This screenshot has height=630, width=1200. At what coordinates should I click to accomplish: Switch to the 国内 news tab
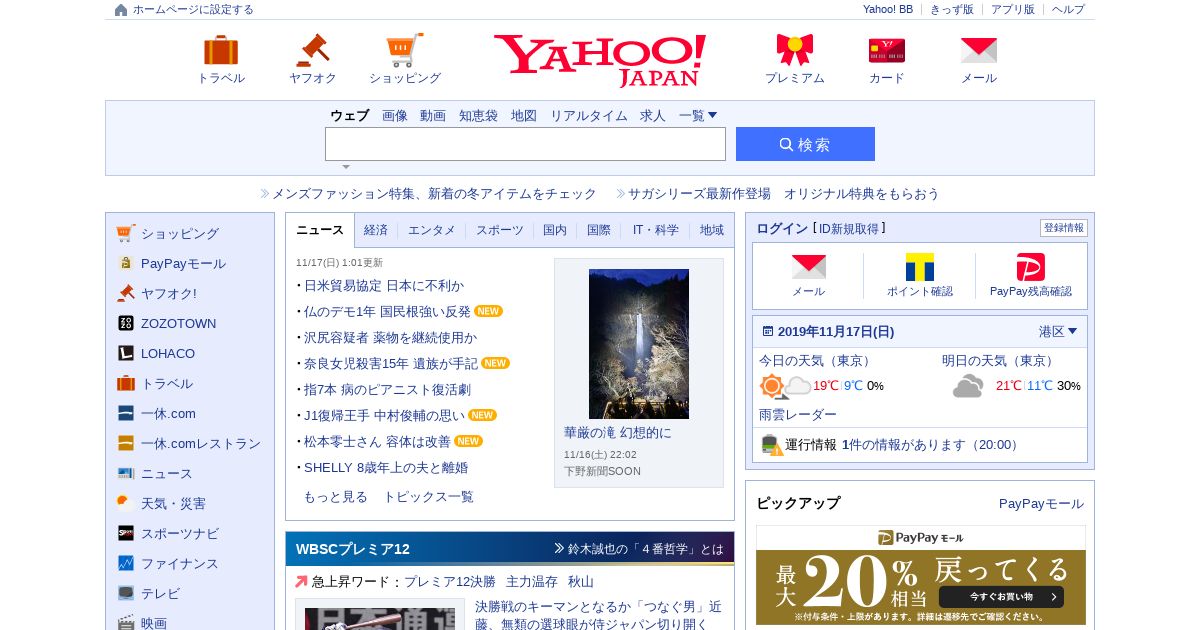pyautogui.click(x=555, y=230)
